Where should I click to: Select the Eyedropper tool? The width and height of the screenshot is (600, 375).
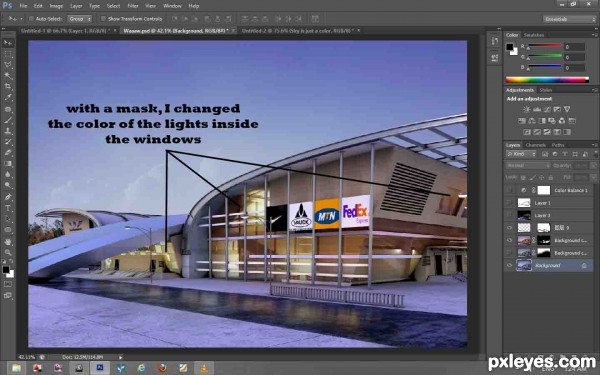(8, 98)
